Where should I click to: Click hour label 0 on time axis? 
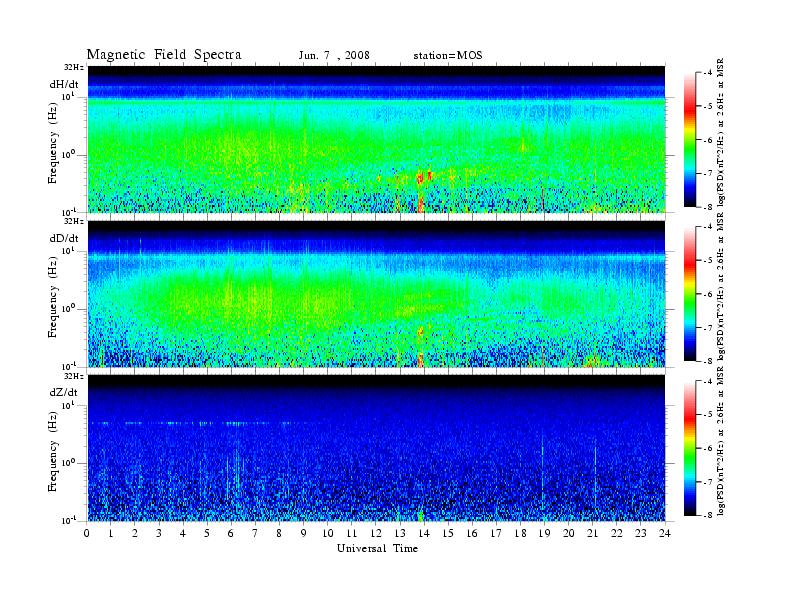point(87,533)
